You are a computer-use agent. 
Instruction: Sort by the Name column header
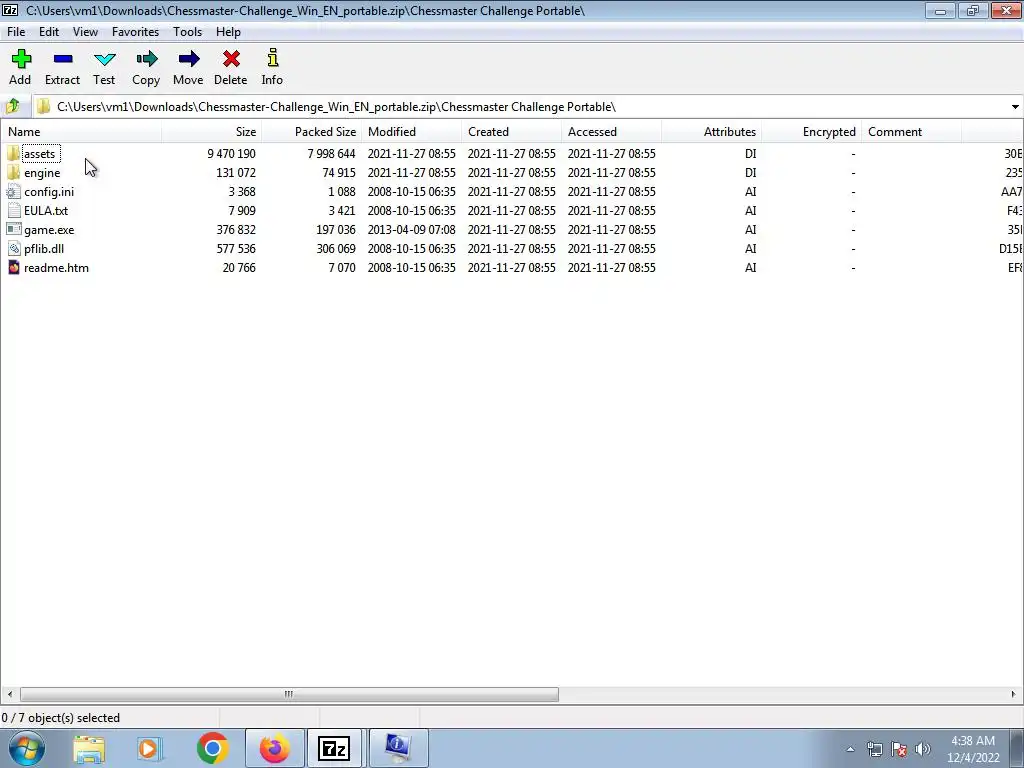(82, 132)
